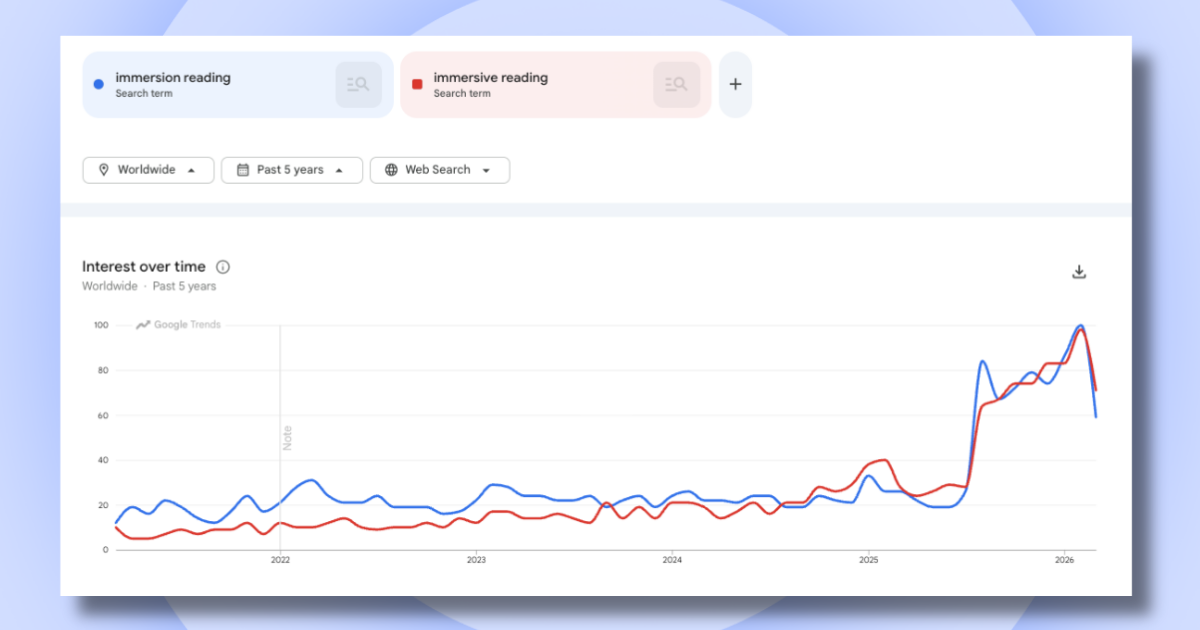This screenshot has height=630, width=1200.
Task: Add another comparison term with the plus button
Action: [x=735, y=84]
